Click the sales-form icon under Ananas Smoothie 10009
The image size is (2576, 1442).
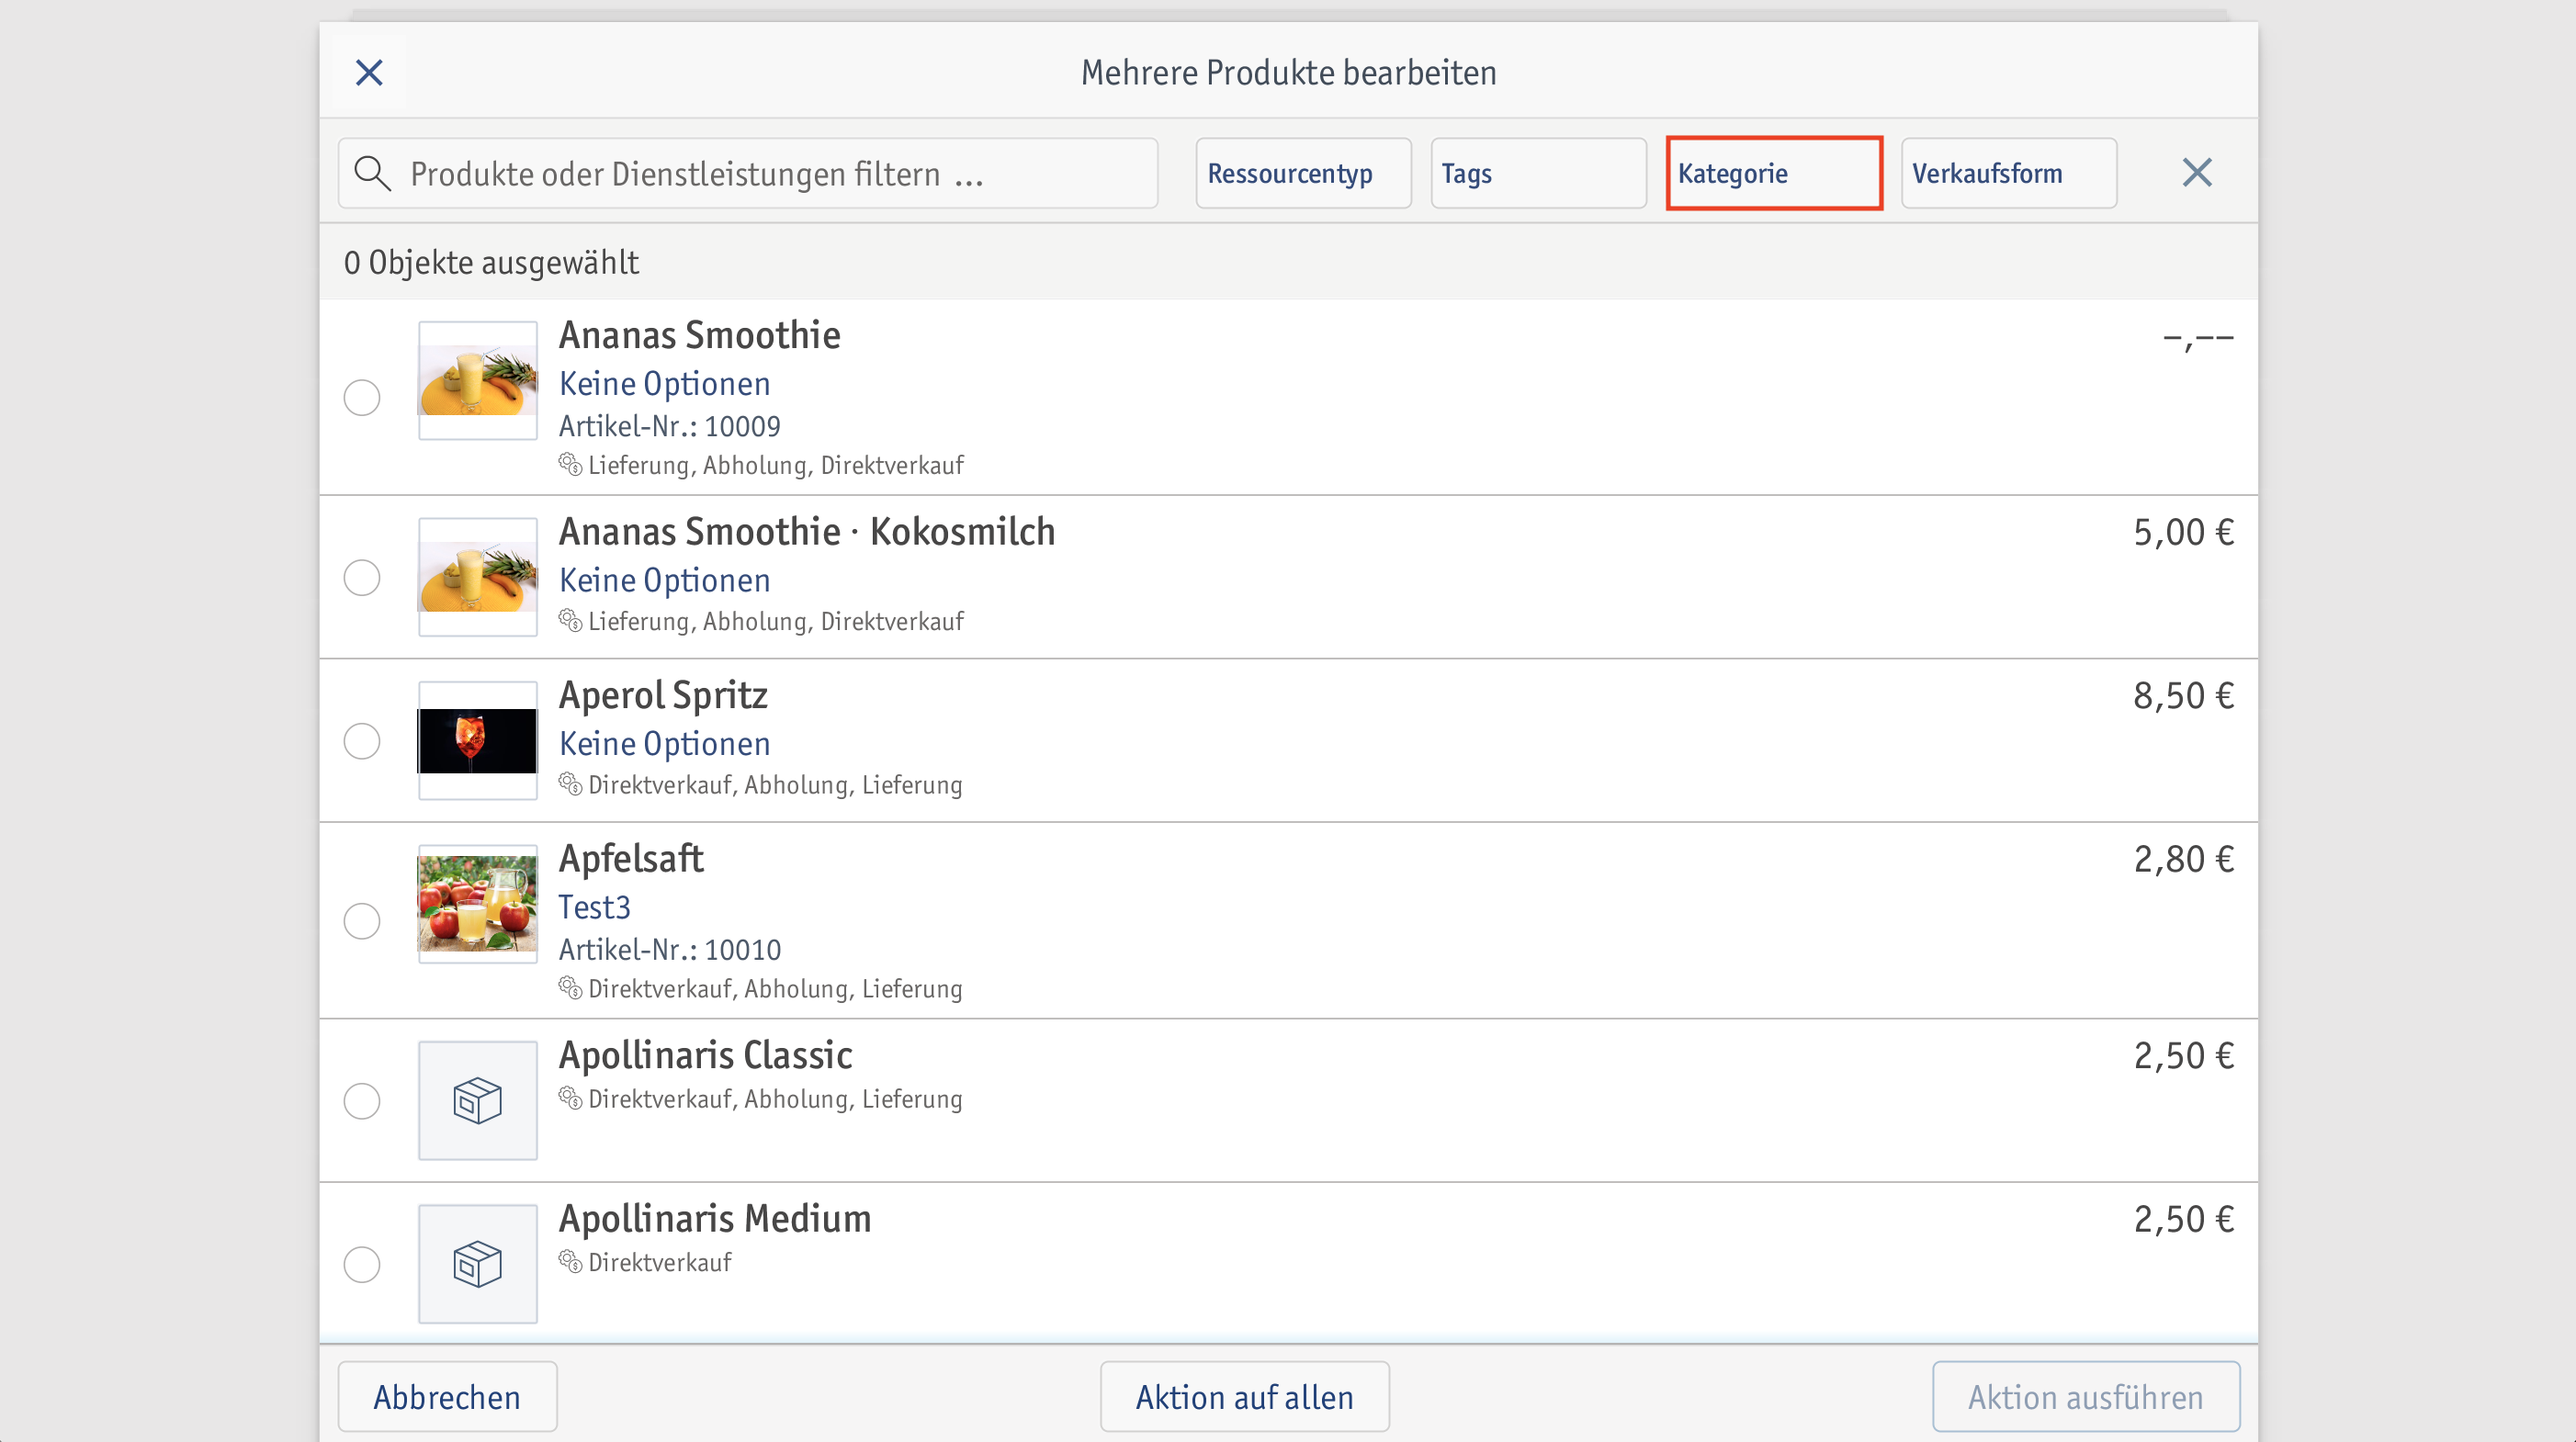pos(570,464)
